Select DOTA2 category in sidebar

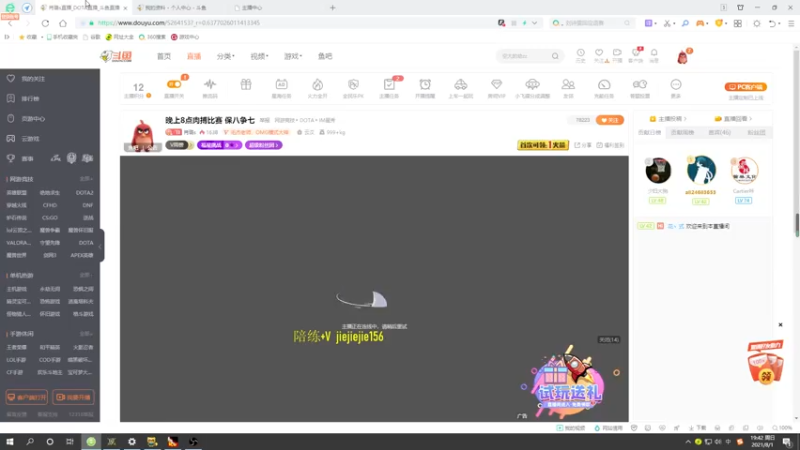85,193
